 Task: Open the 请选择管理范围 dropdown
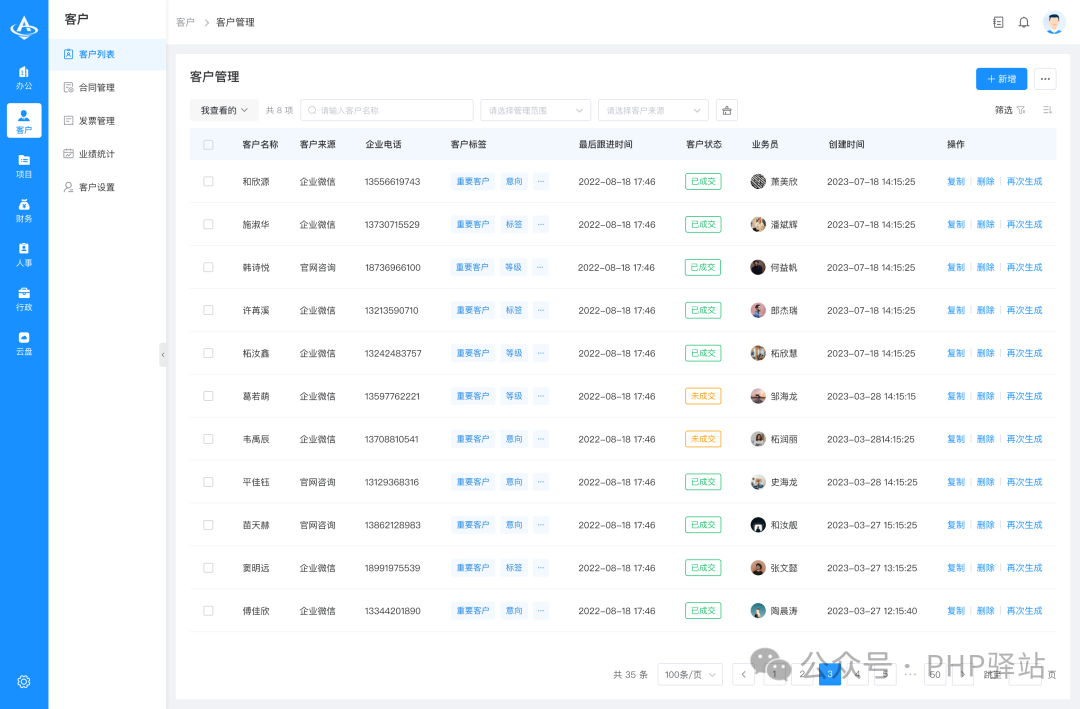(x=535, y=110)
